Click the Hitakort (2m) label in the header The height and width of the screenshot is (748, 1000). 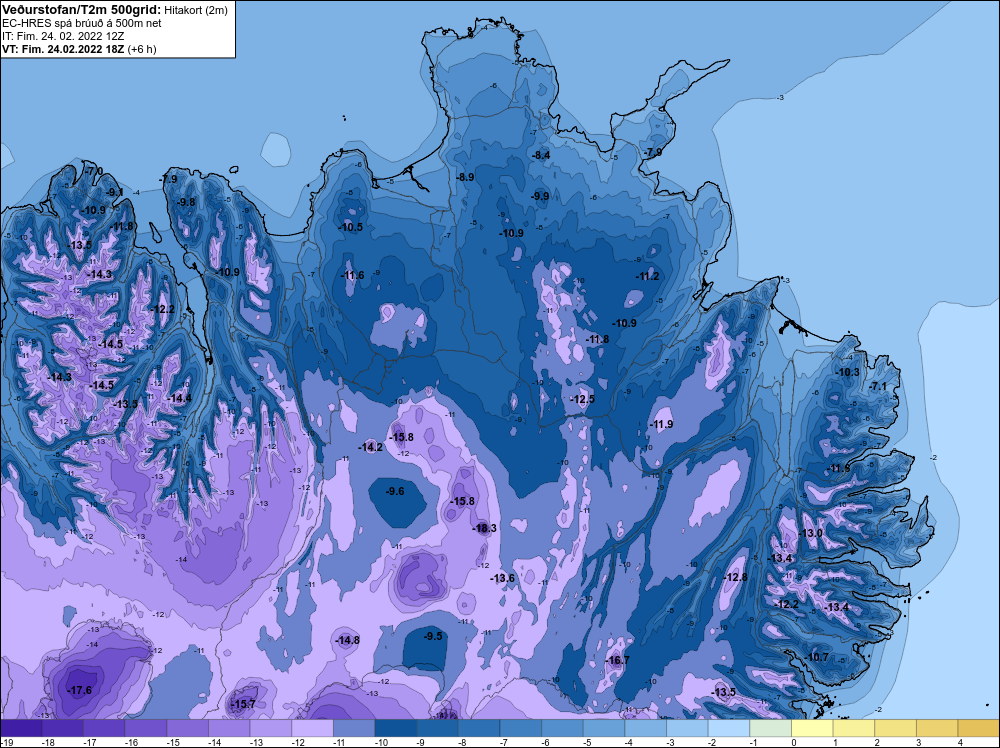(196, 10)
